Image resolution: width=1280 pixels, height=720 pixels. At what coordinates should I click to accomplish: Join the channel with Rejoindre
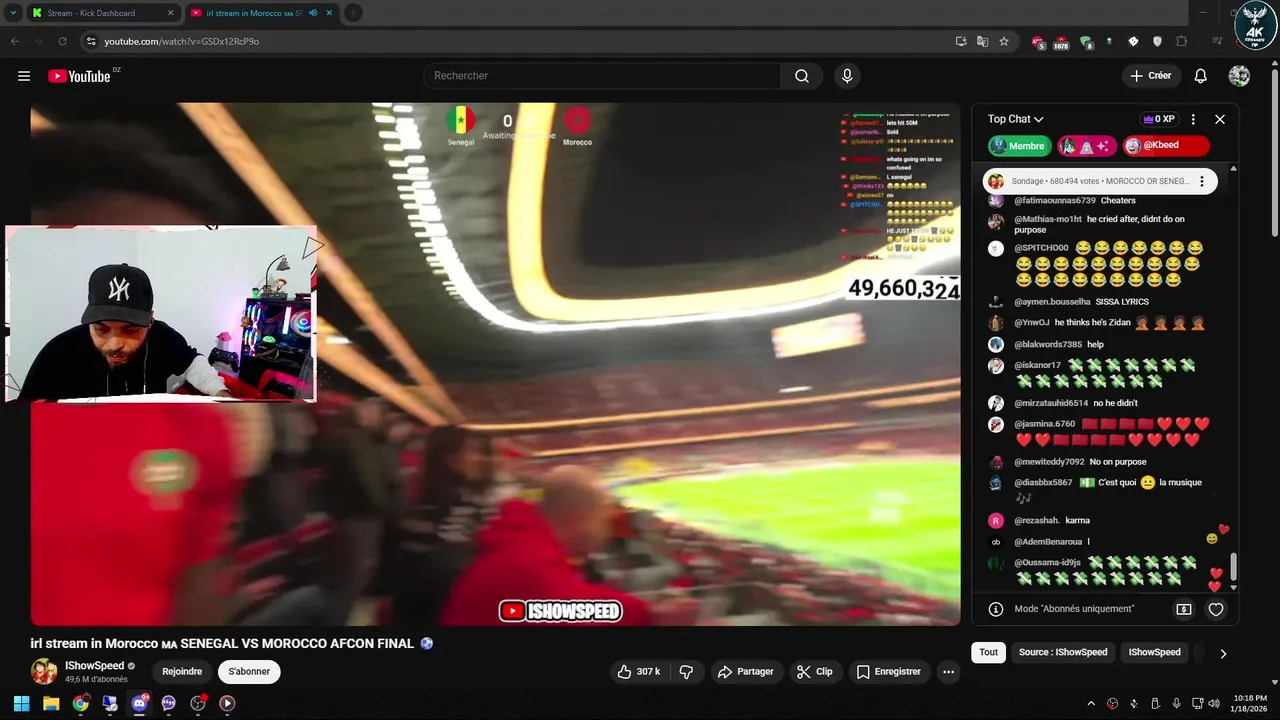182,672
